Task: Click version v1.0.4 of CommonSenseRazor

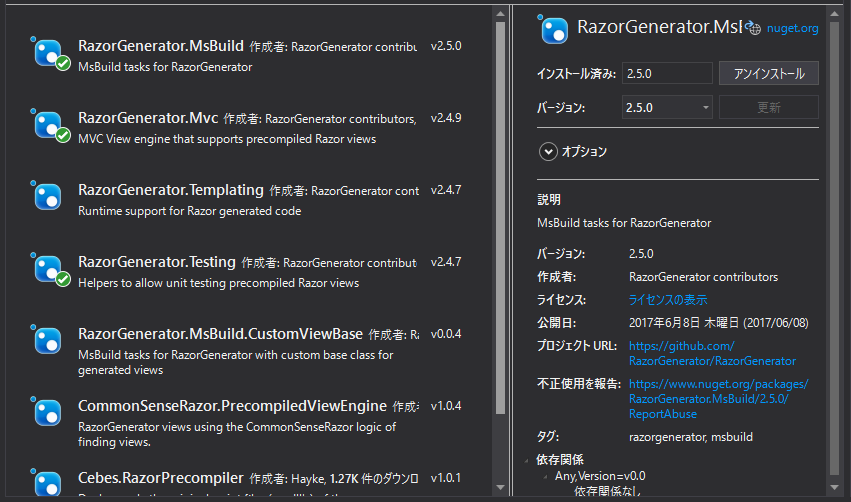Action: click(446, 406)
